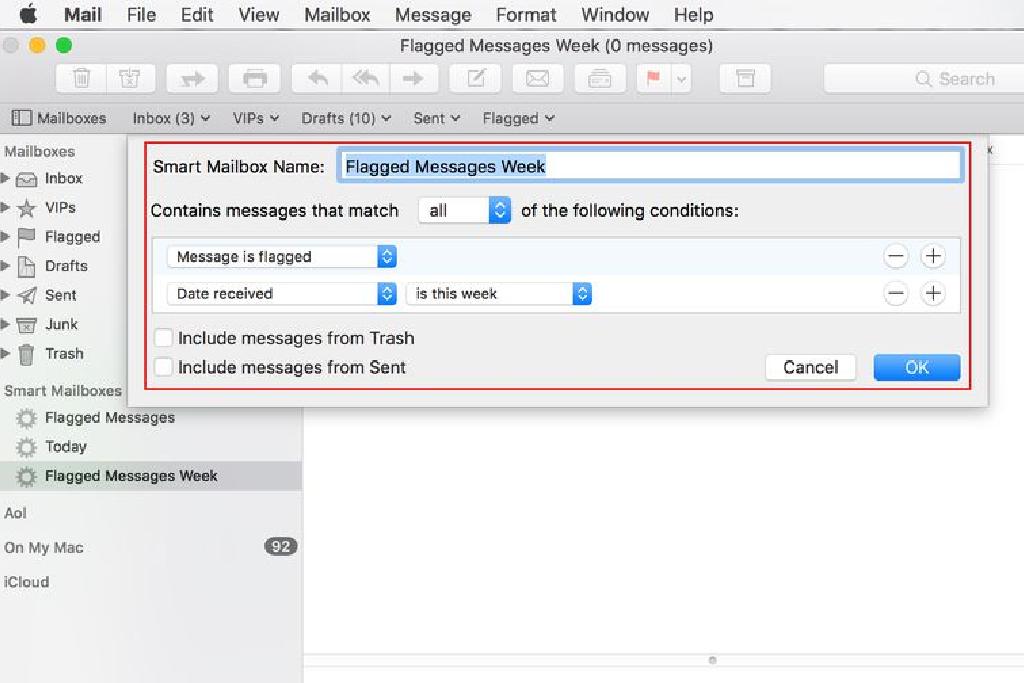Open the Mailbox menu
Image resolution: width=1024 pixels, height=683 pixels.
point(337,14)
